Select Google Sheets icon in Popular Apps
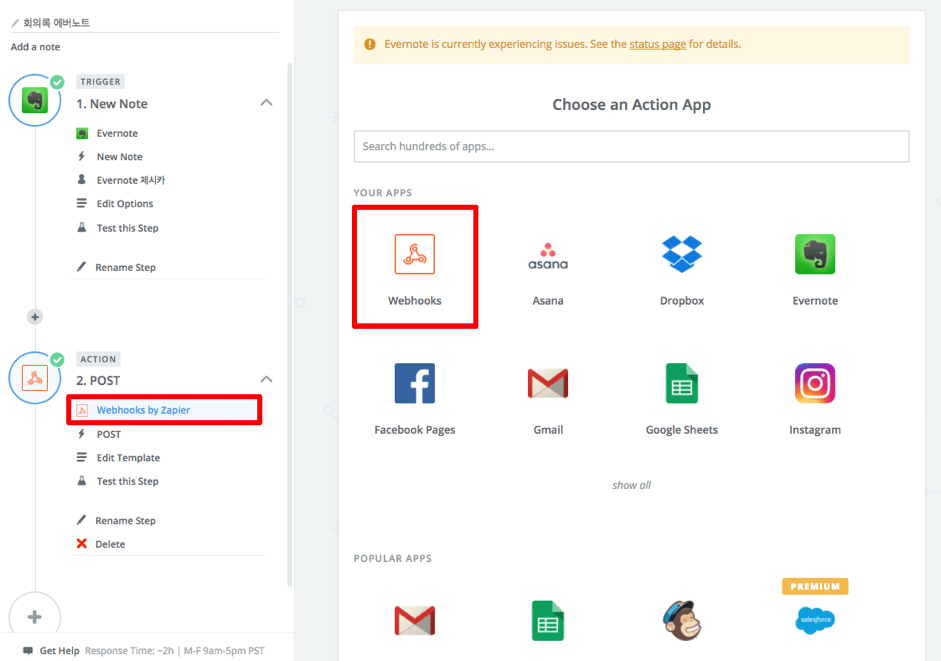 (x=548, y=621)
